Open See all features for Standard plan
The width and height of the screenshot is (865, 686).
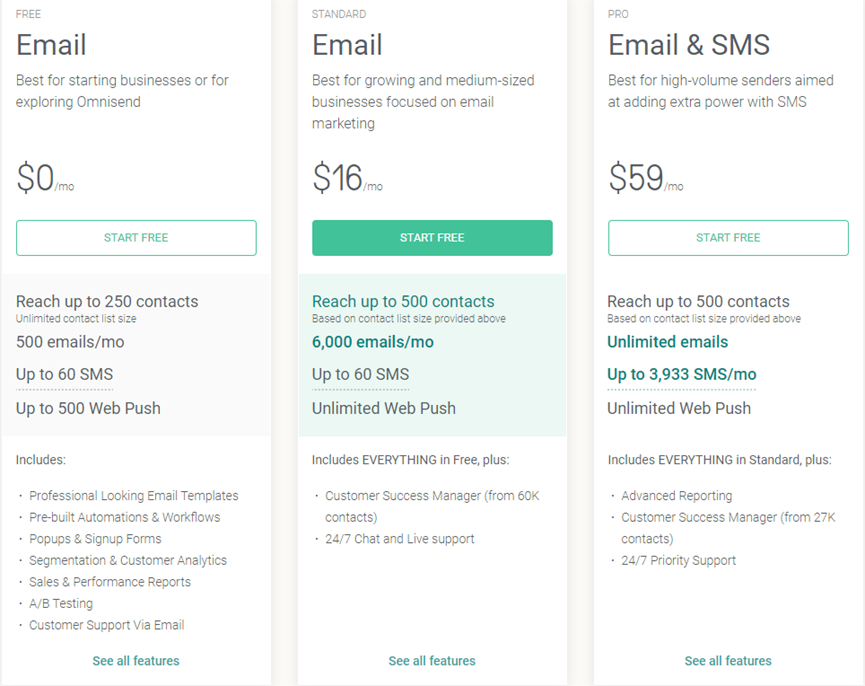click(x=432, y=661)
